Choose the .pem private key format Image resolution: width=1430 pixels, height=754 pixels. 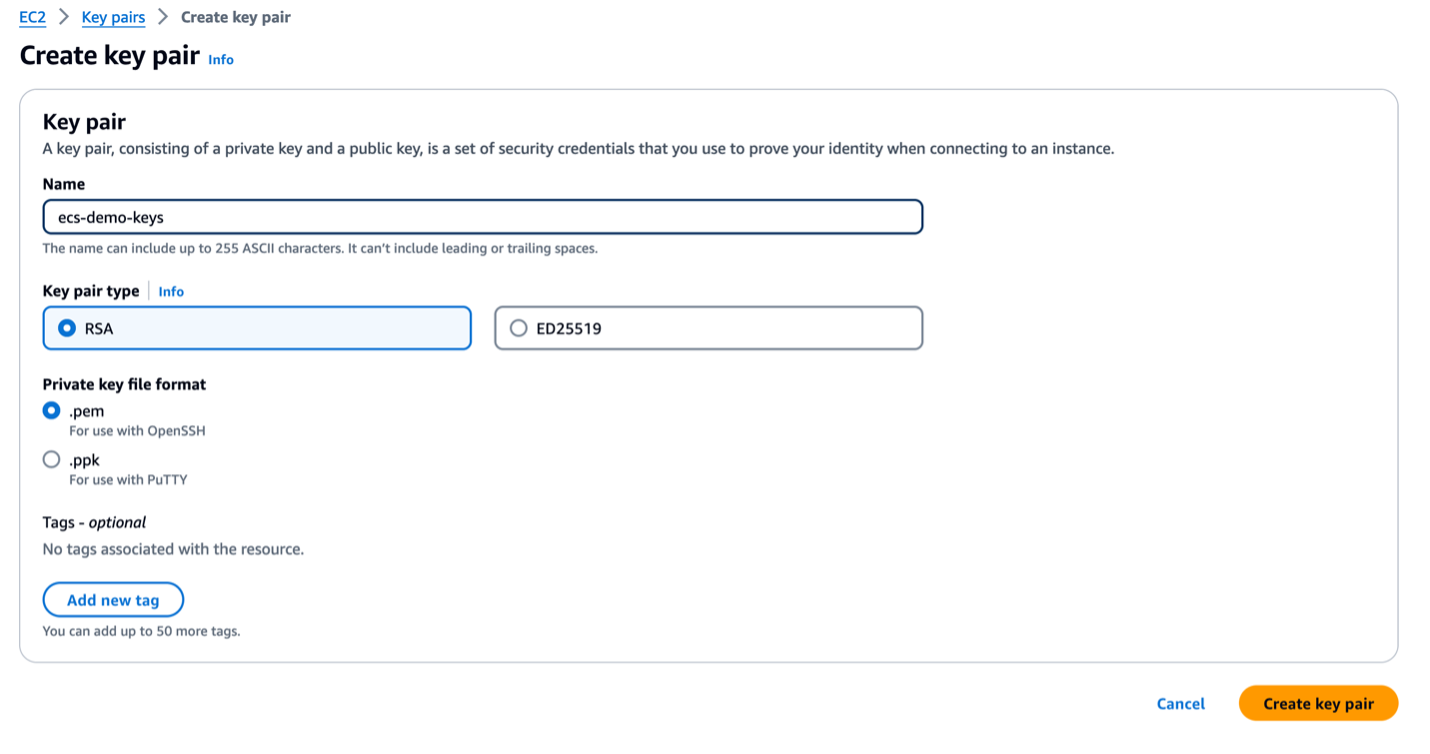click(x=51, y=410)
